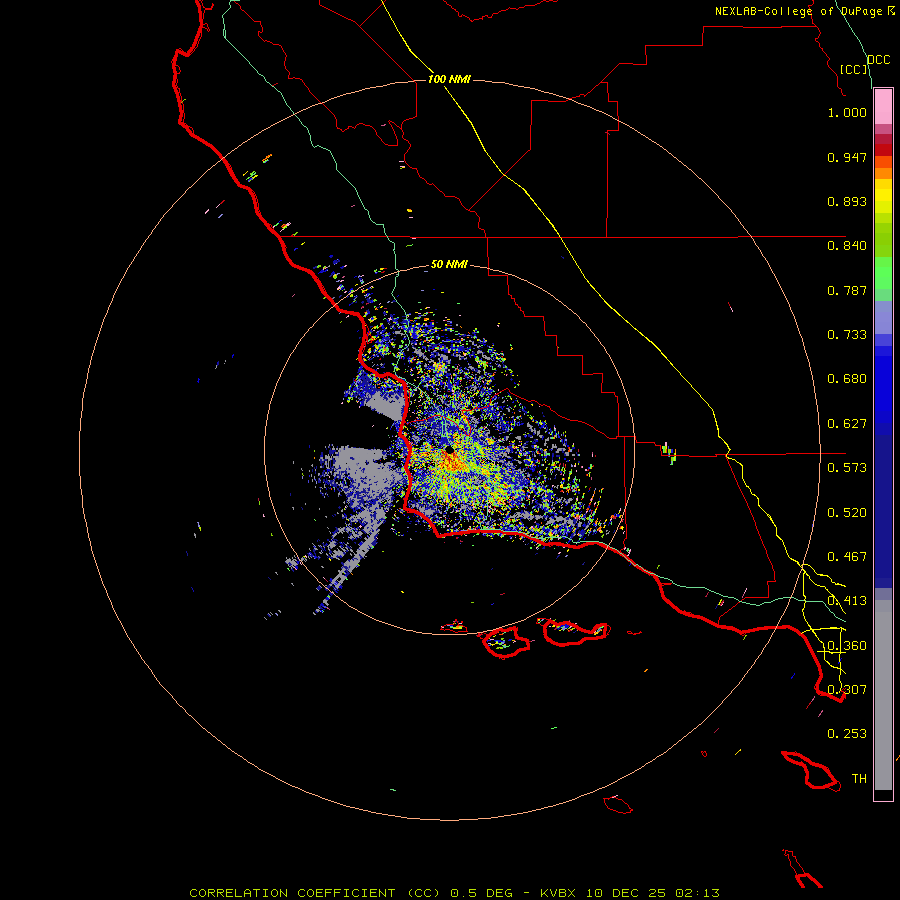This screenshot has height=900, width=900.
Task: Click the 0.947 scale value
Action: click(x=847, y=157)
